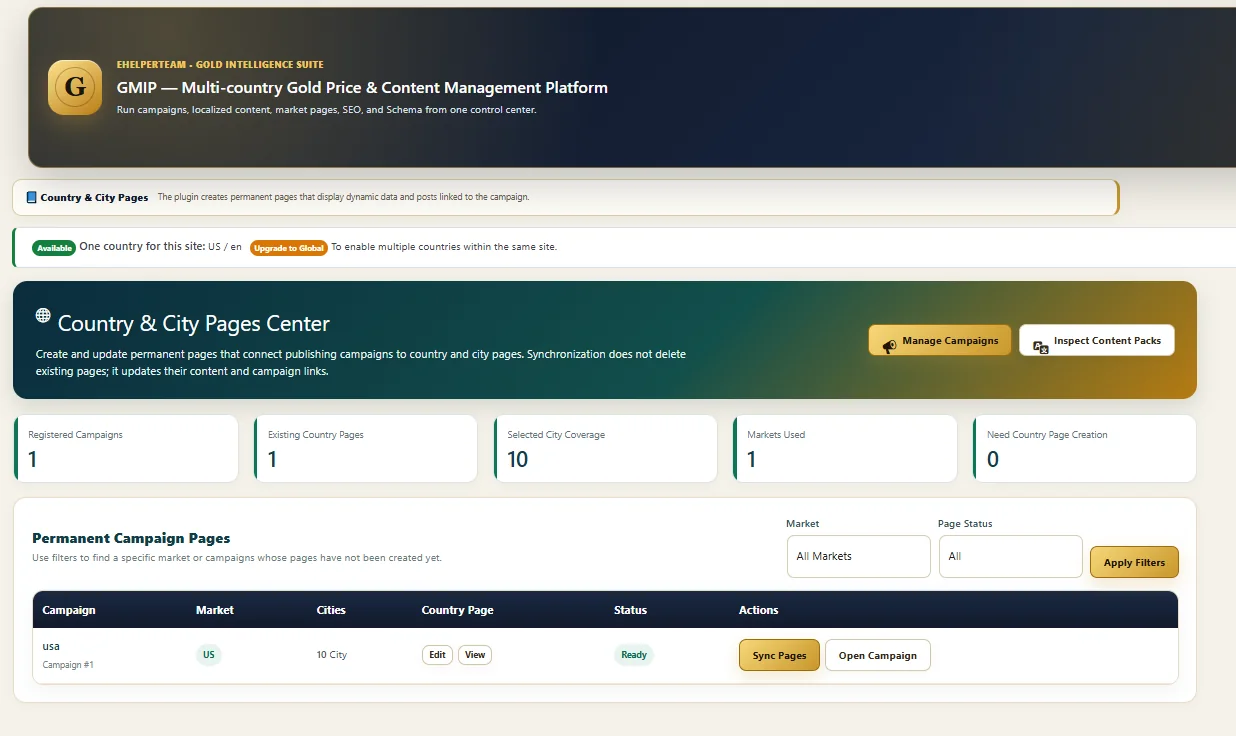Click the Existing Country Pages stat card
1236x736 pixels.
point(366,449)
